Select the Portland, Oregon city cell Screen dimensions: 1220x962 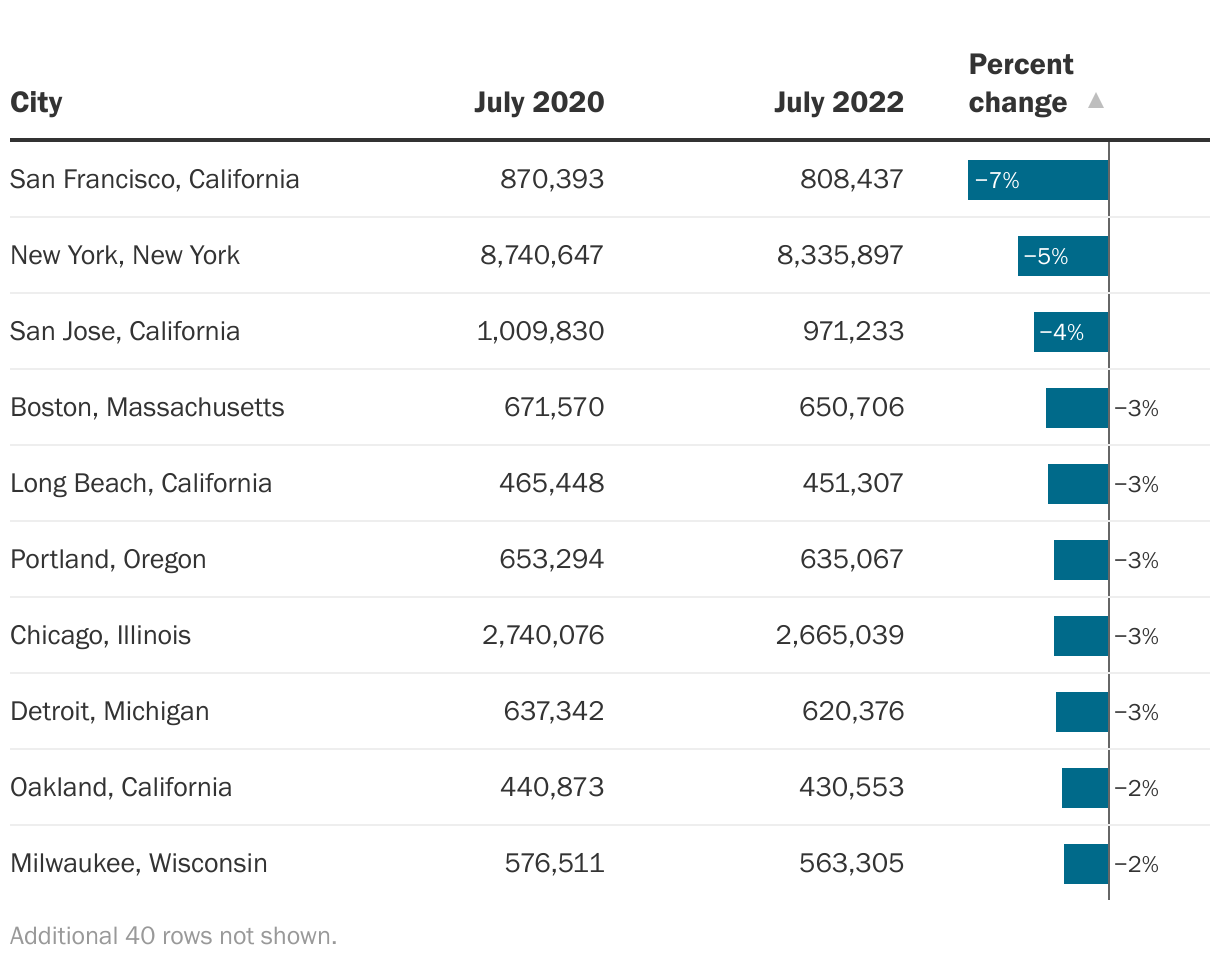click(x=108, y=559)
